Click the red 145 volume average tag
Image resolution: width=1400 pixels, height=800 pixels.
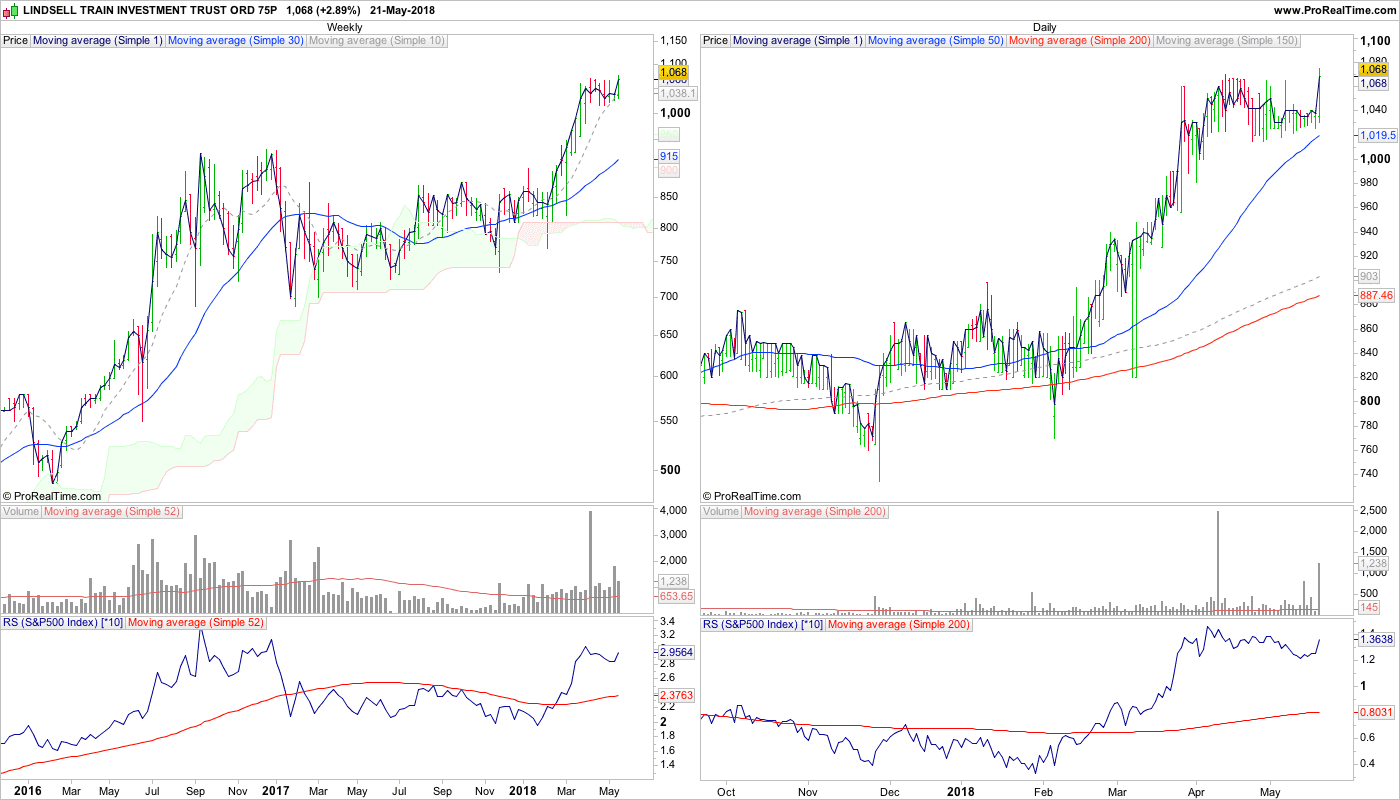(1370, 607)
